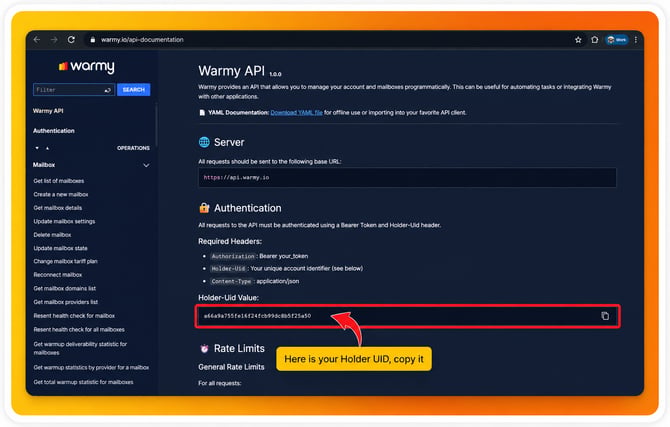Open 'Update mailbox settings' operation

click(x=65, y=221)
